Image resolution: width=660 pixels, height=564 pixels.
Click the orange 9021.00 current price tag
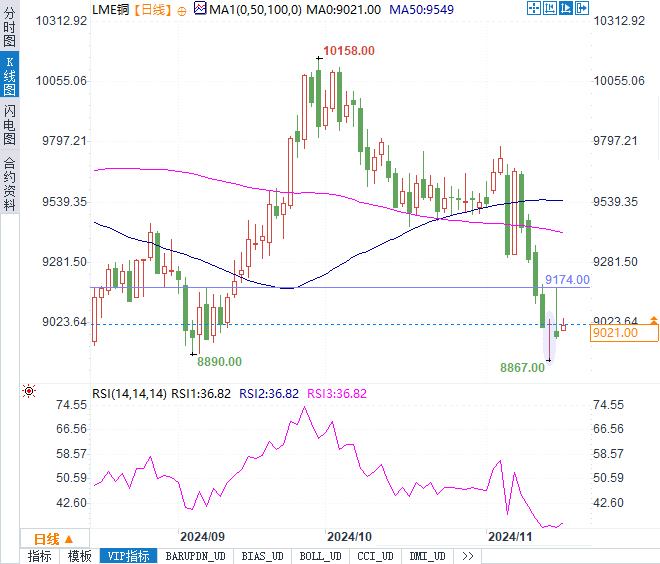point(624,333)
